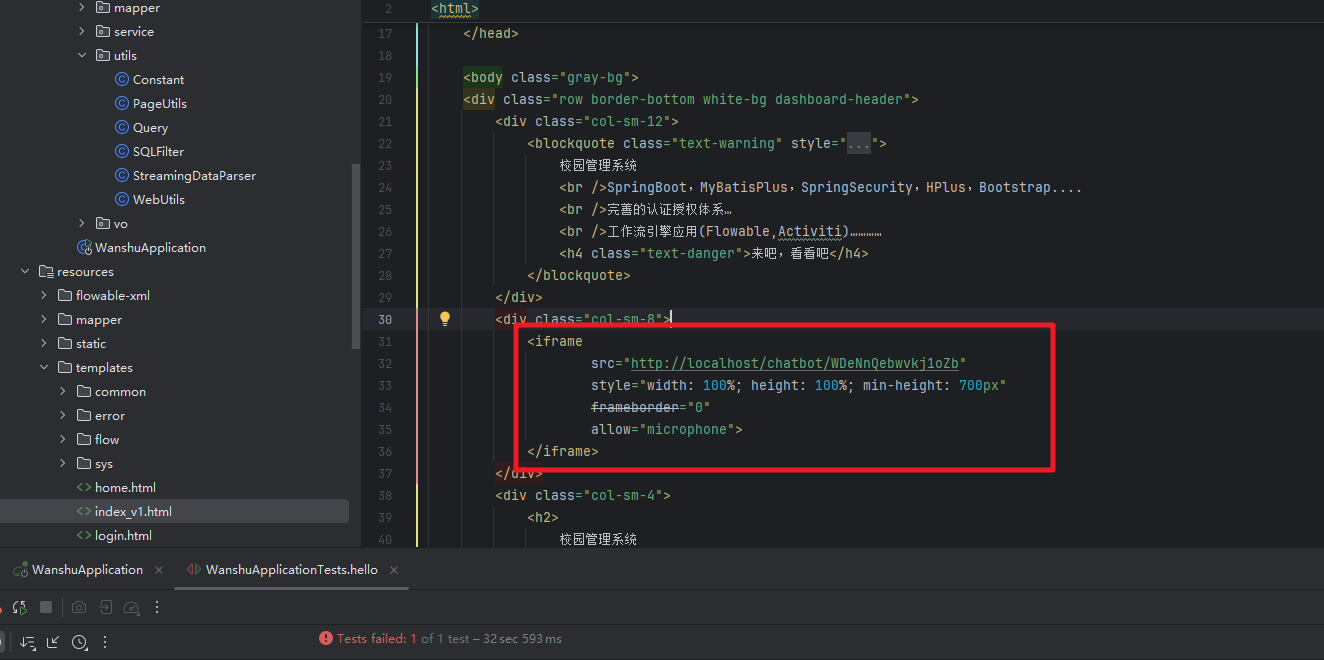Expand the vo package
This screenshot has height=660, width=1324.
coord(83,224)
